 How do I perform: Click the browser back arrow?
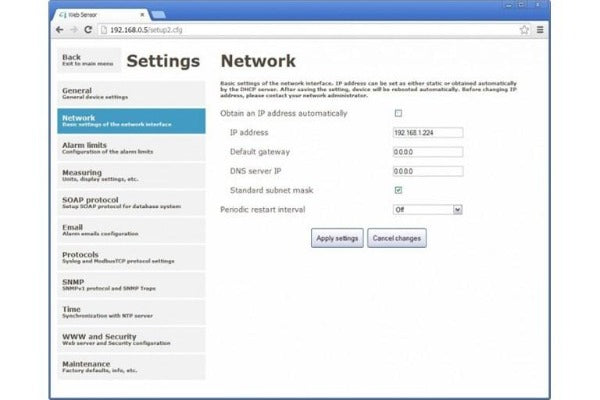59,30
